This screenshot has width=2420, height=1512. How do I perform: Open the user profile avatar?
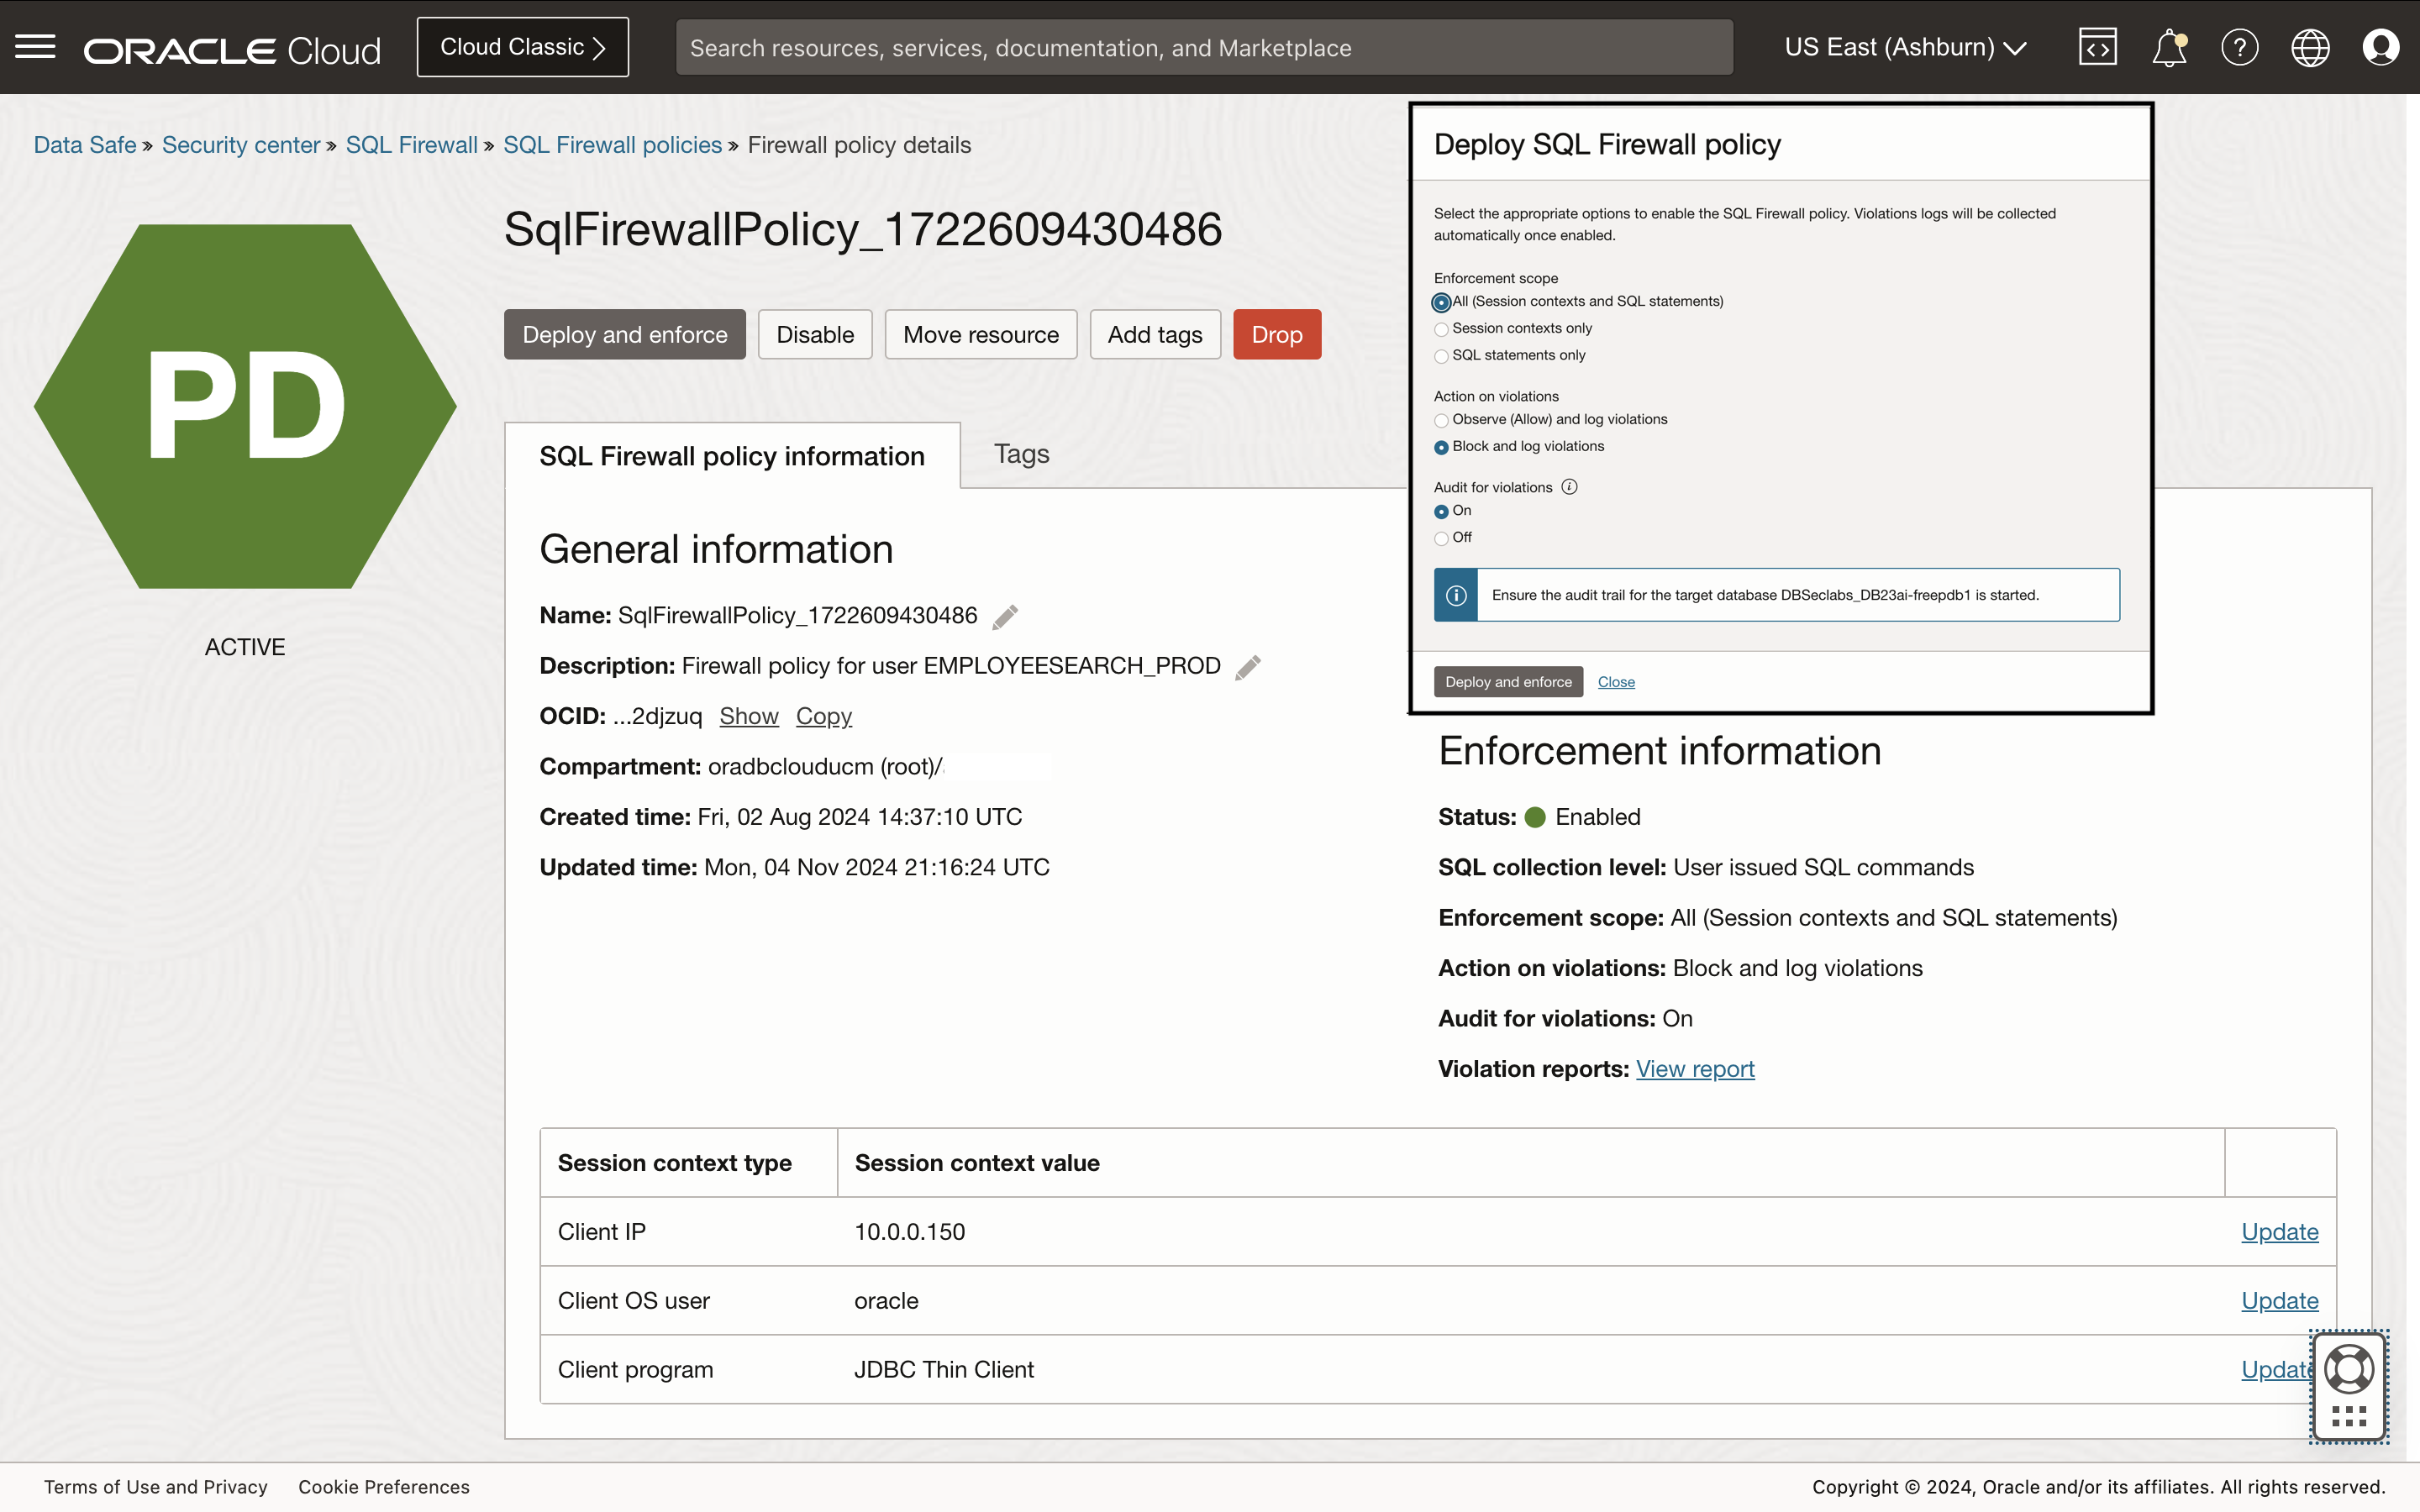click(2381, 46)
